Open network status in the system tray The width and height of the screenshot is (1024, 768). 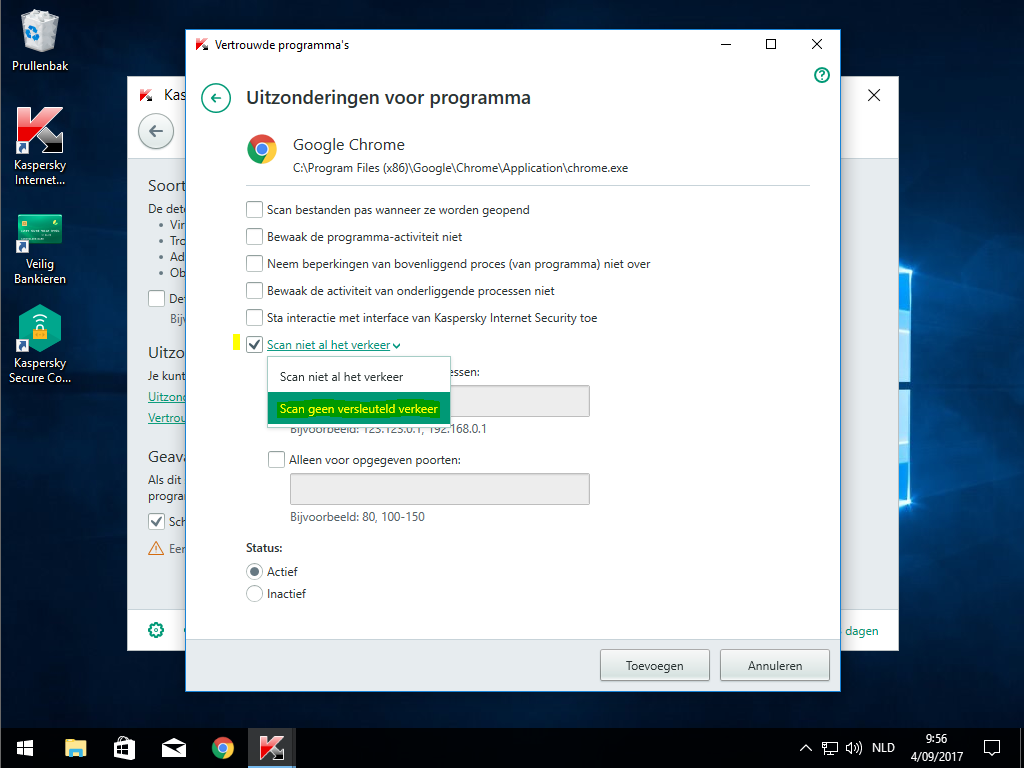point(829,748)
